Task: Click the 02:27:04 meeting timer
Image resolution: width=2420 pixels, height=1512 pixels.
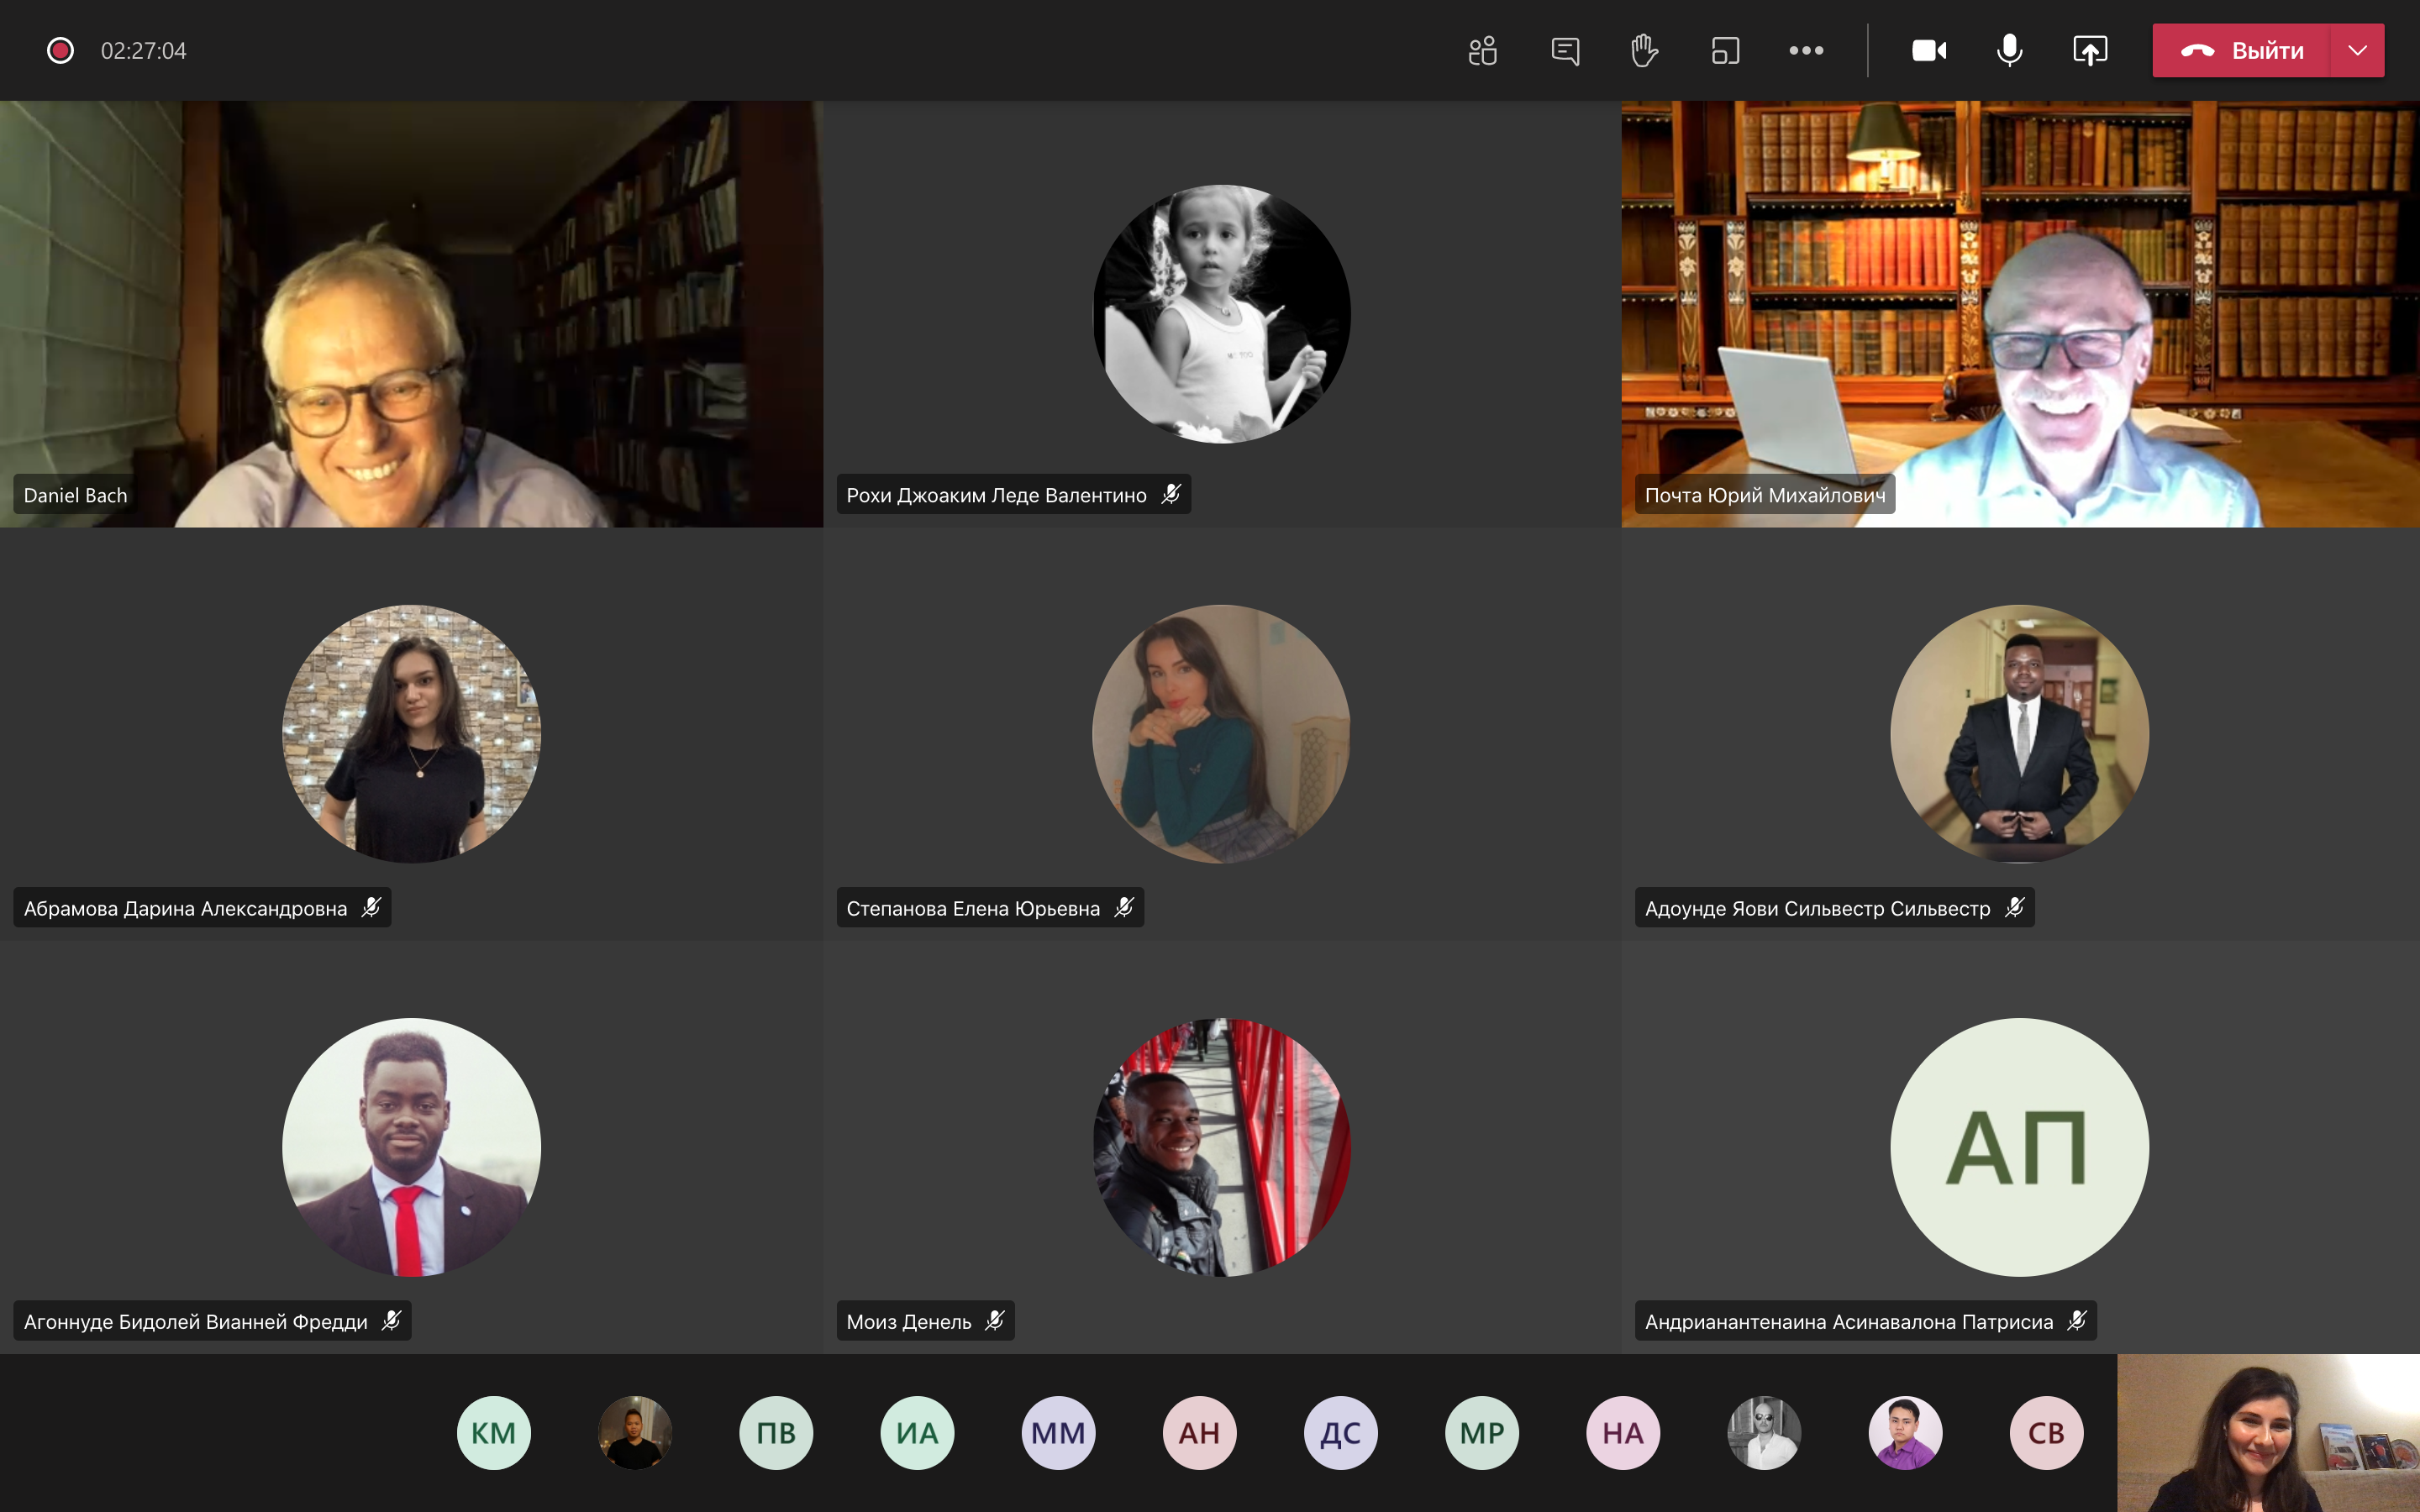Action: (144, 51)
